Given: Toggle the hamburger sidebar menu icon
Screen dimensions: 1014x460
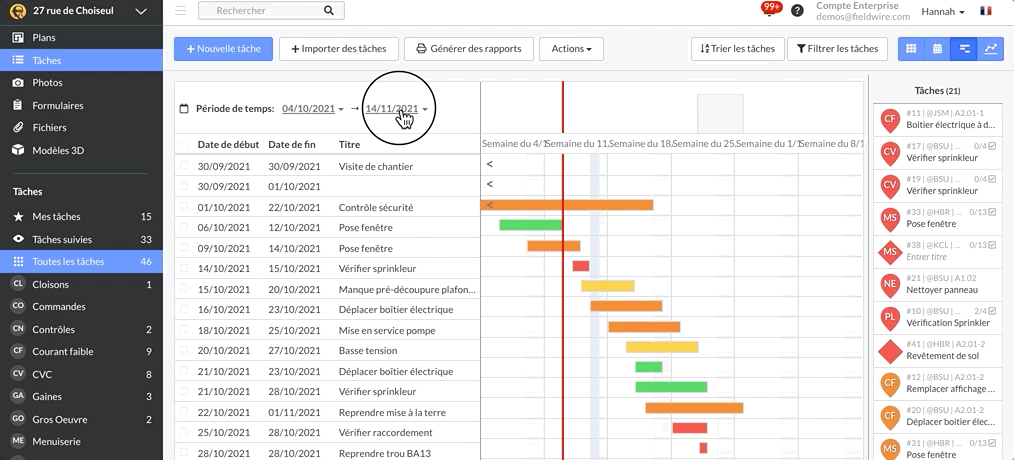Looking at the screenshot, I should point(181,11).
